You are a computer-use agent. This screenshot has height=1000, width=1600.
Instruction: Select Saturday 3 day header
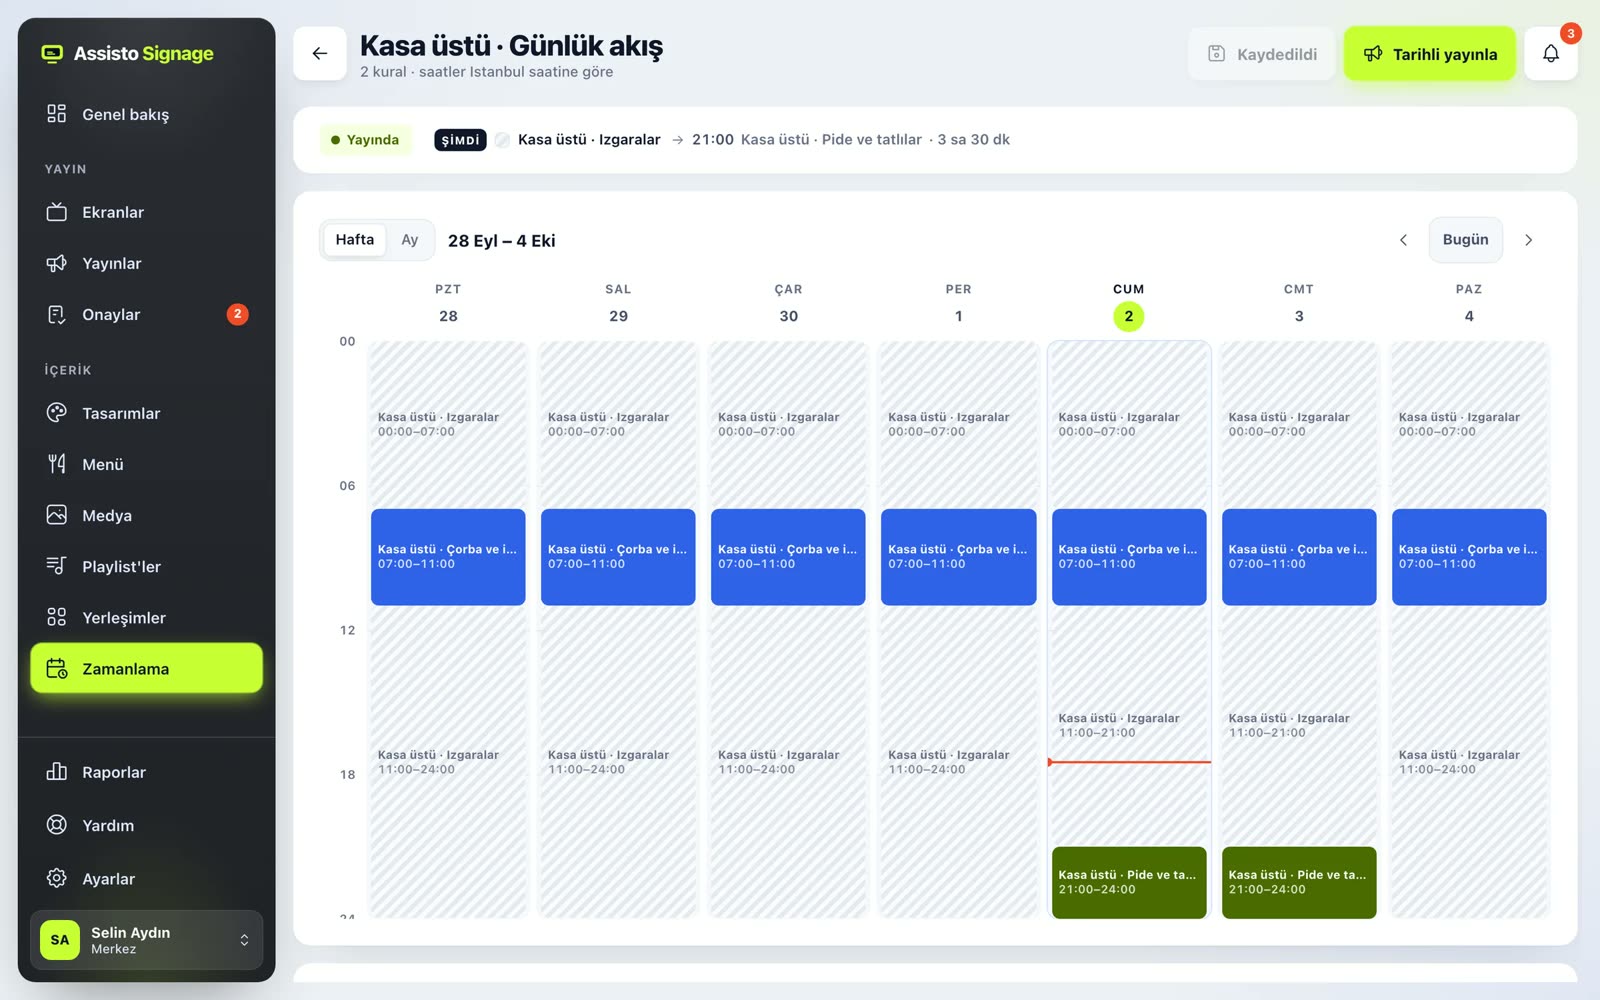(1299, 305)
